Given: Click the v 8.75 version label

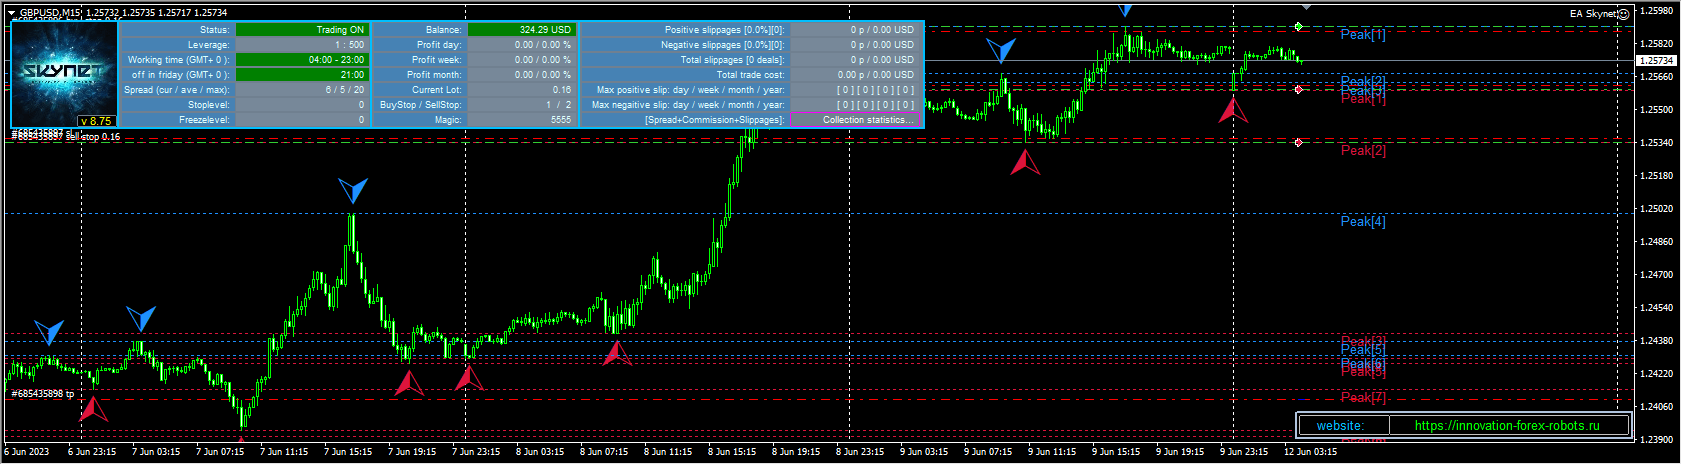Looking at the screenshot, I should point(97,121).
